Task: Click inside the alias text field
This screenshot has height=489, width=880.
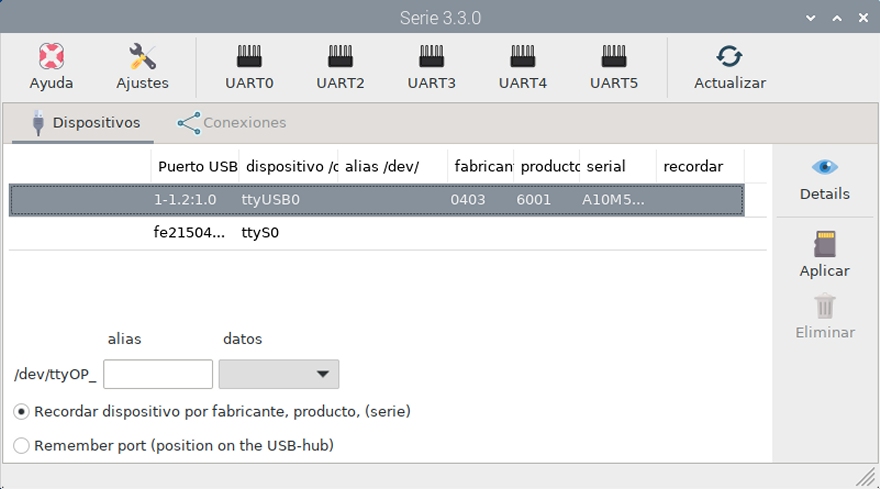Action: pyautogui.click(x=158, y=374)
